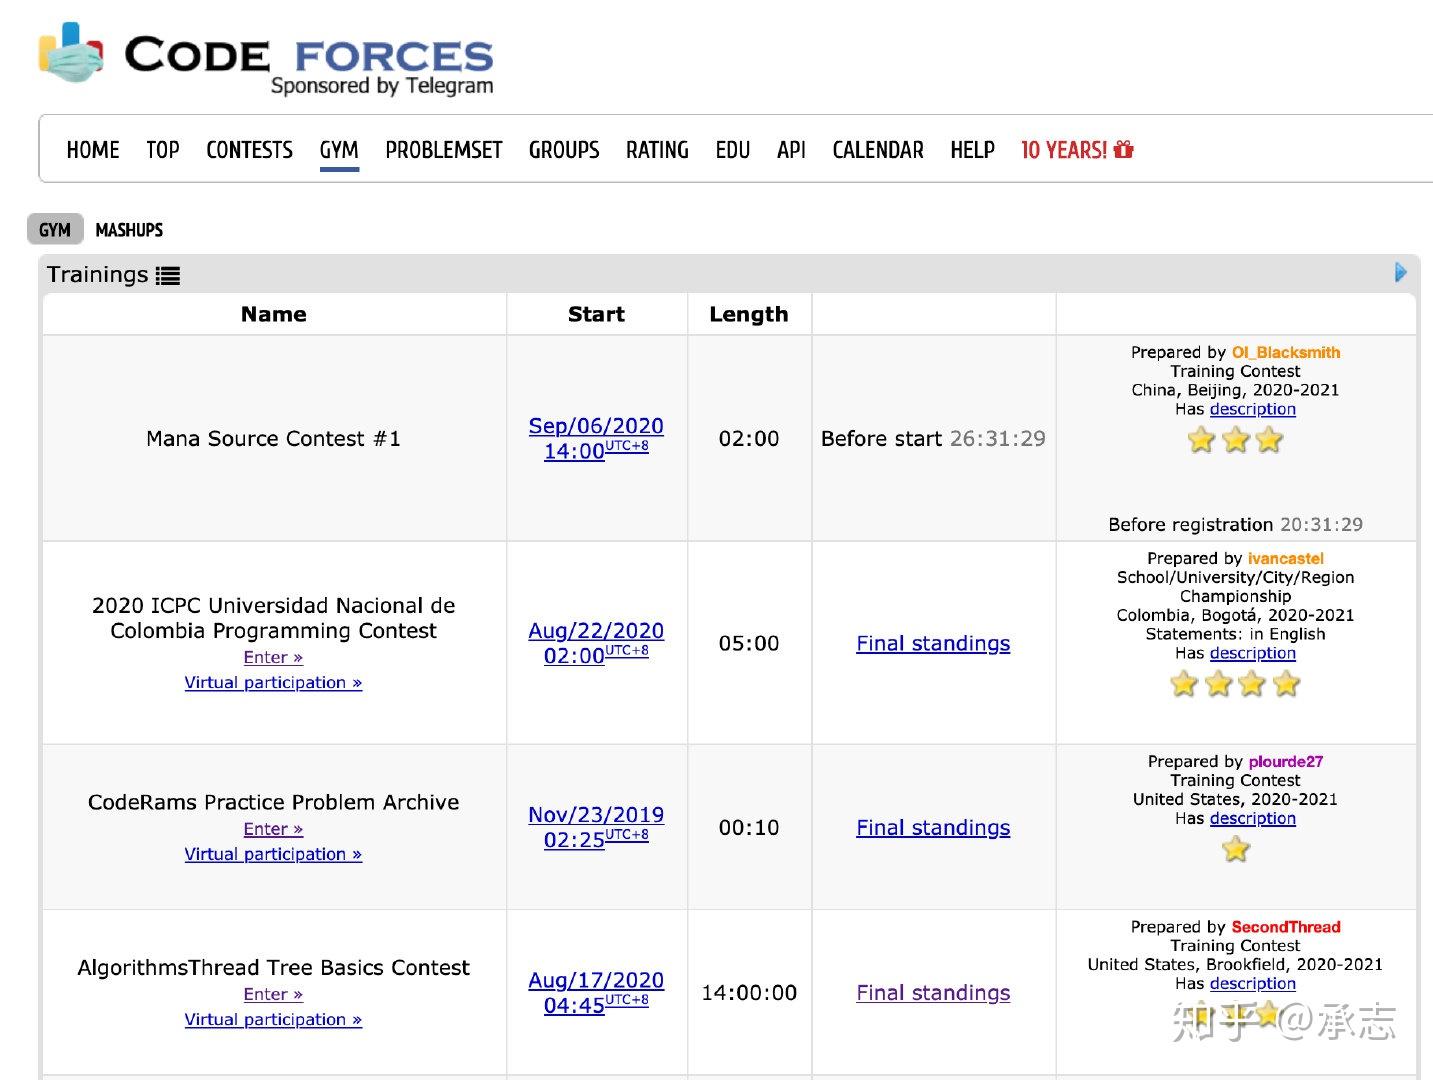Open the trainings list view icon beside Trainings
The height and width of the screenshot is (1080, 1433).
pos(168,274)
